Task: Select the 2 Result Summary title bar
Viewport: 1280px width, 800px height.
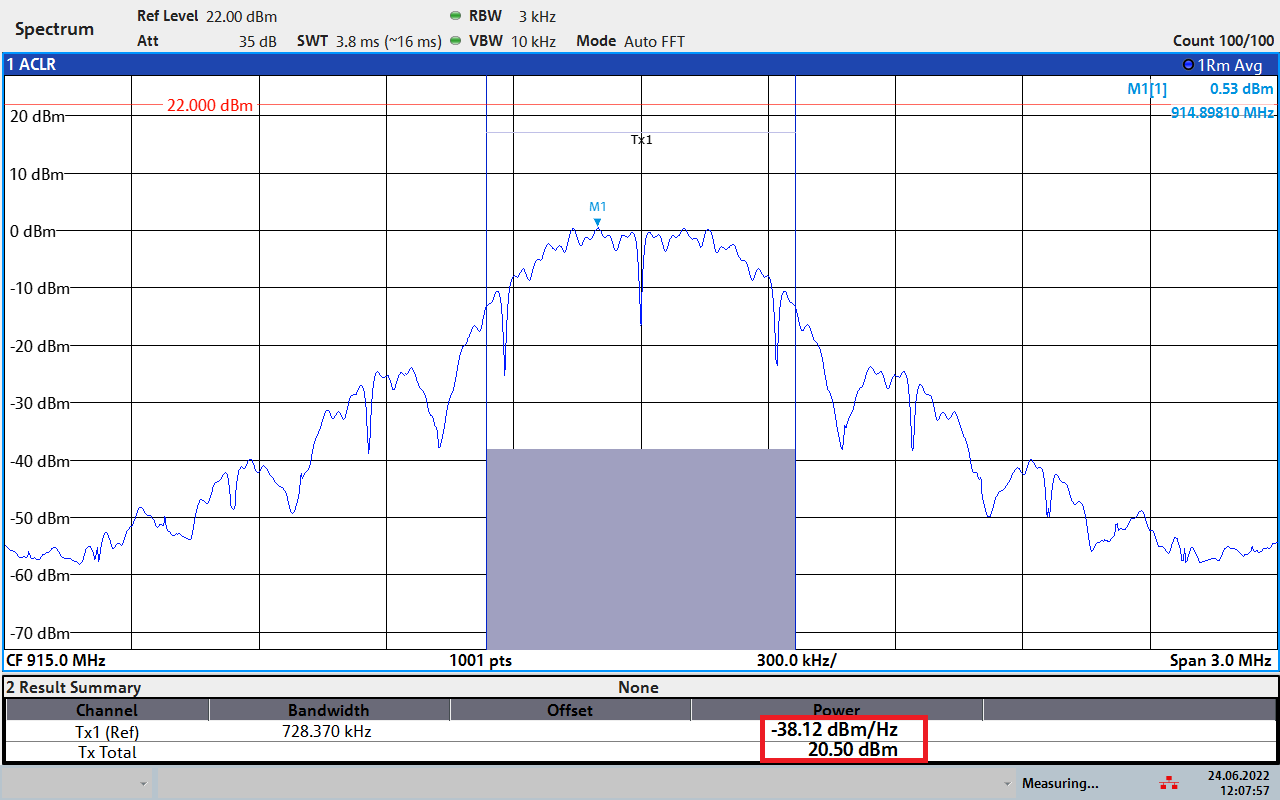Action: coord(640,687)
